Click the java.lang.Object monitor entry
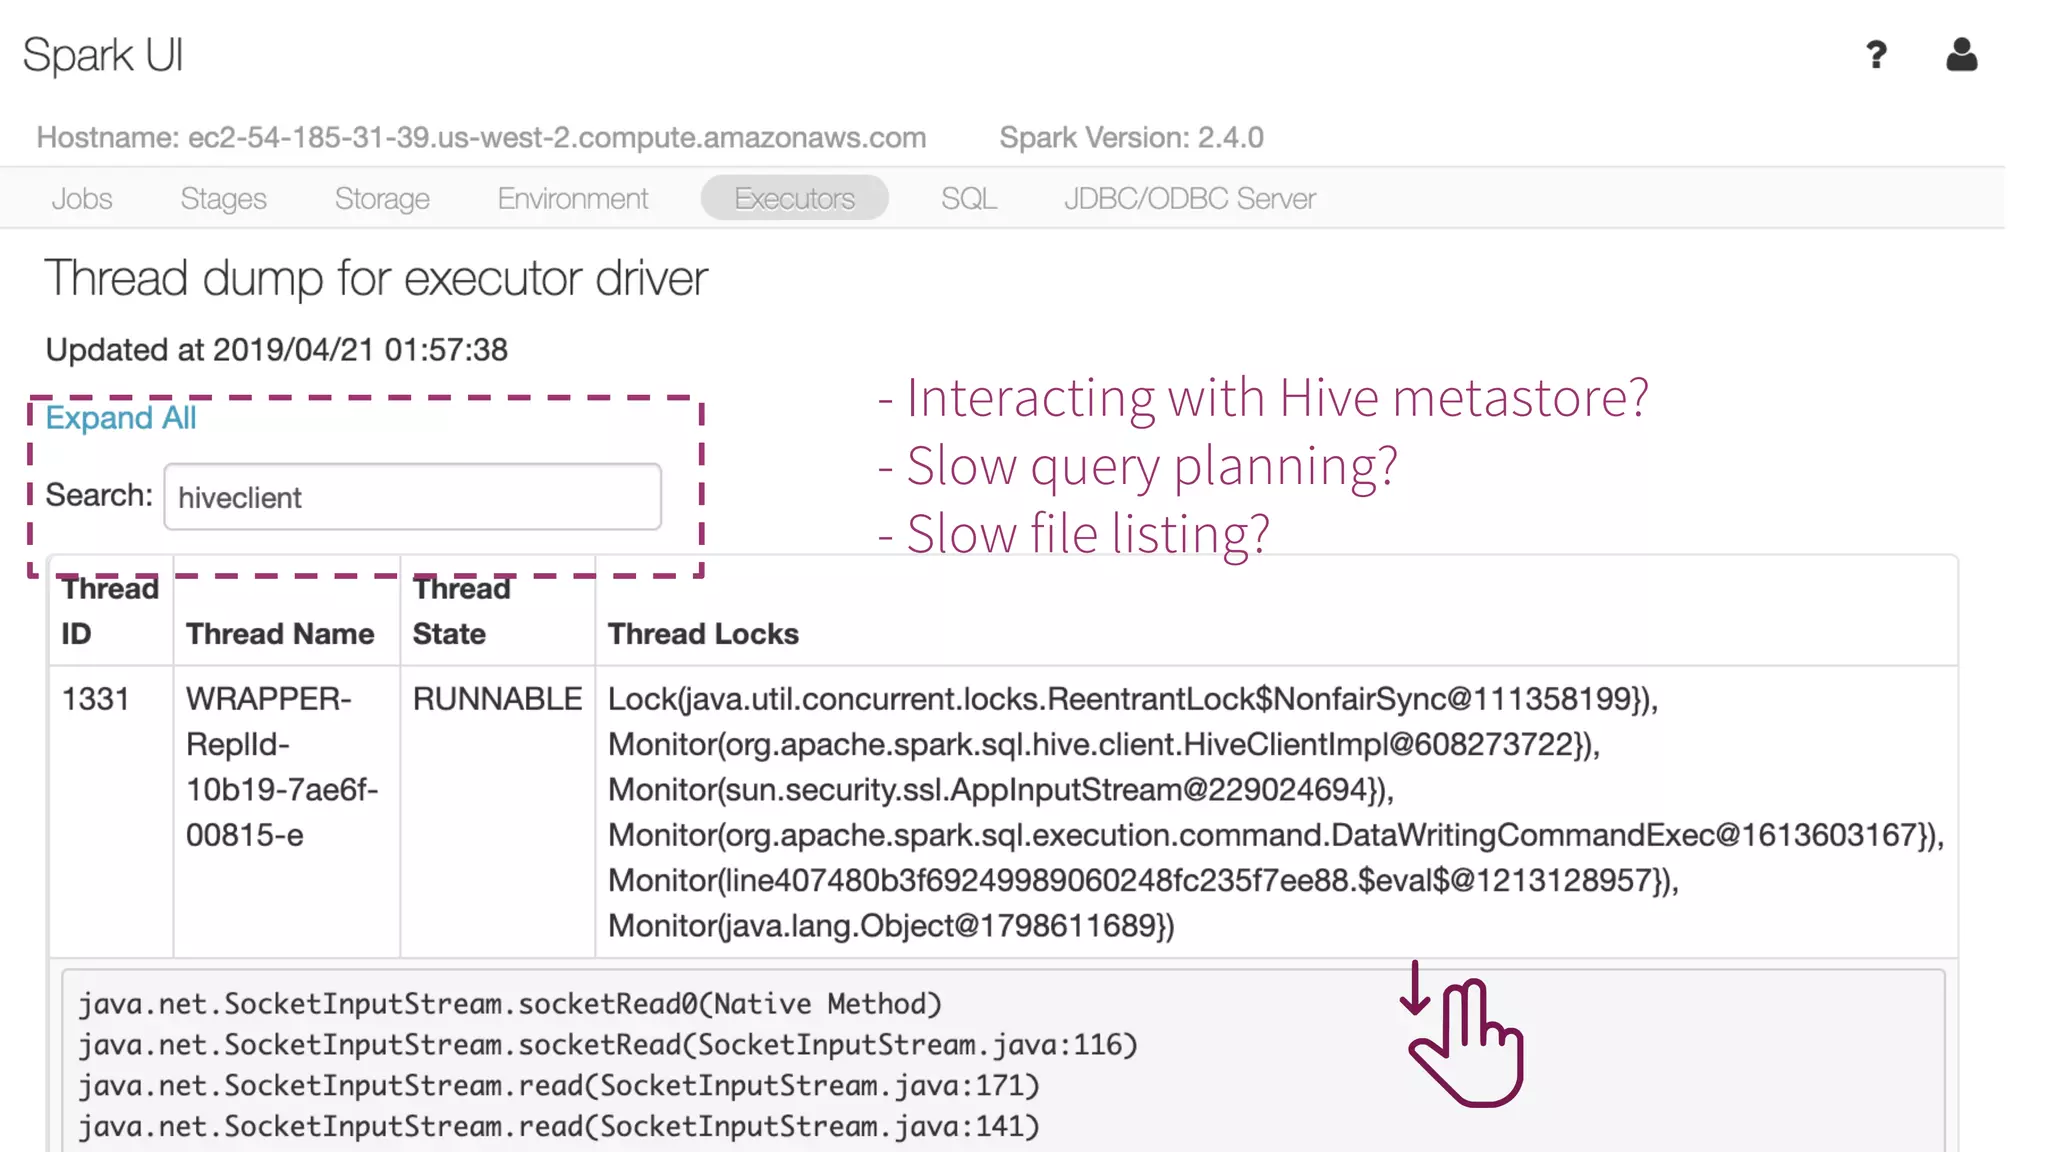This screenshot has height=1152, width=2048. (x=891, y=926)
